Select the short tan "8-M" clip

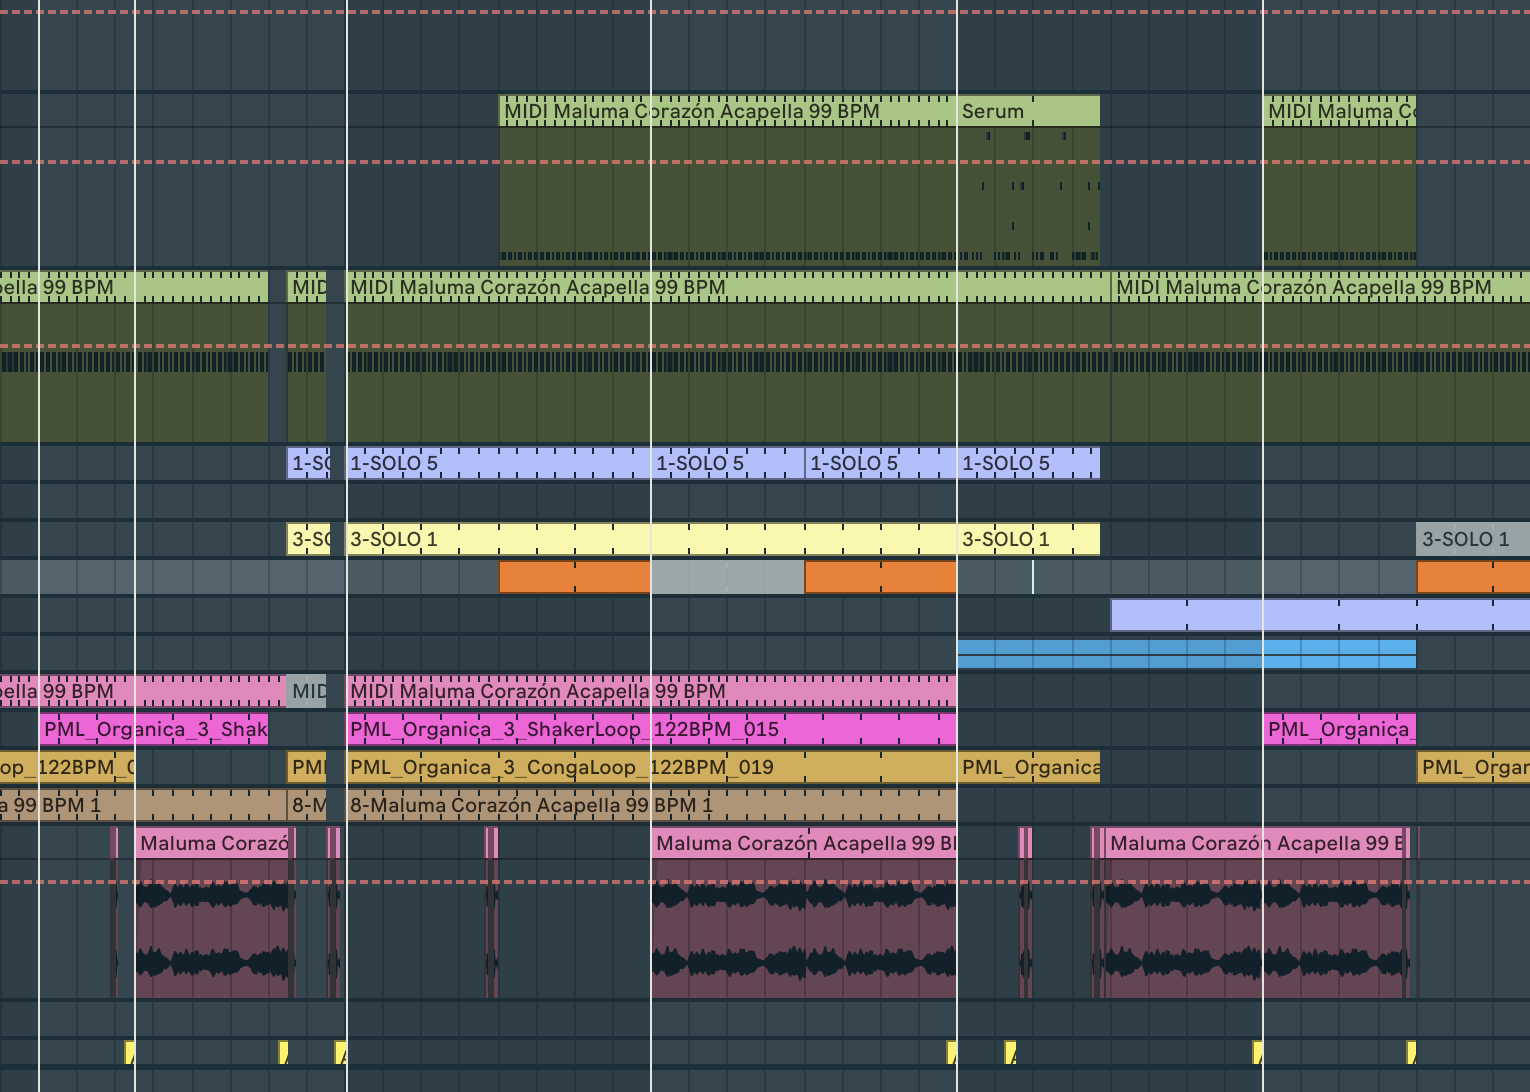click(306, 805)
